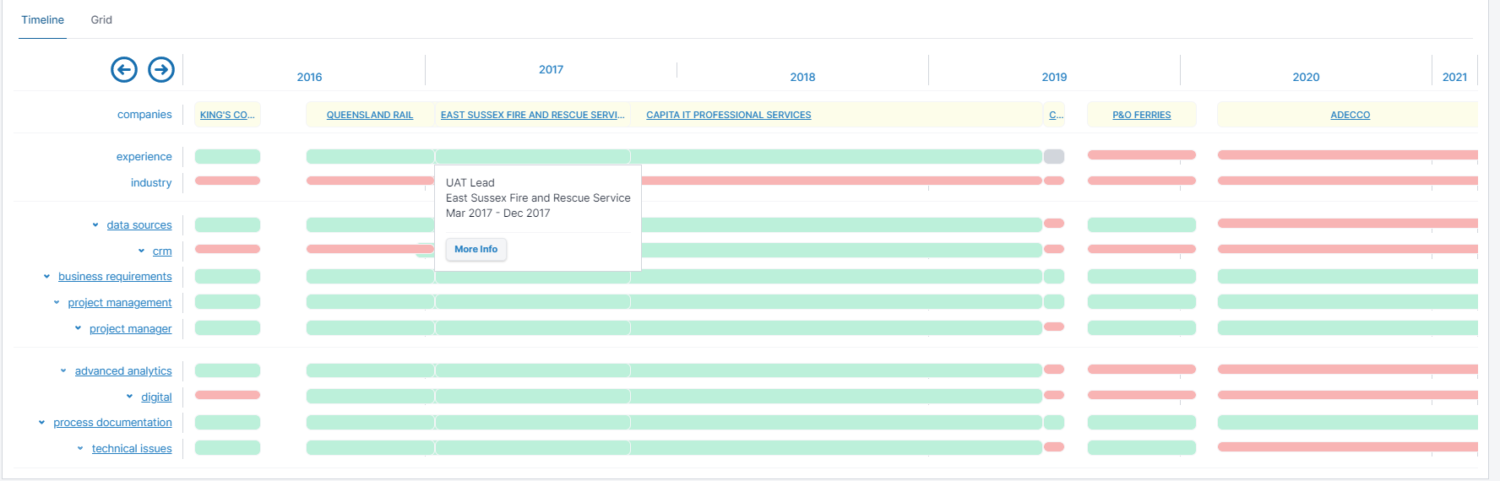Click experience bar under P&O Ferries
This screenshot has width=1500, height=481.
(x=1141, y=155)
